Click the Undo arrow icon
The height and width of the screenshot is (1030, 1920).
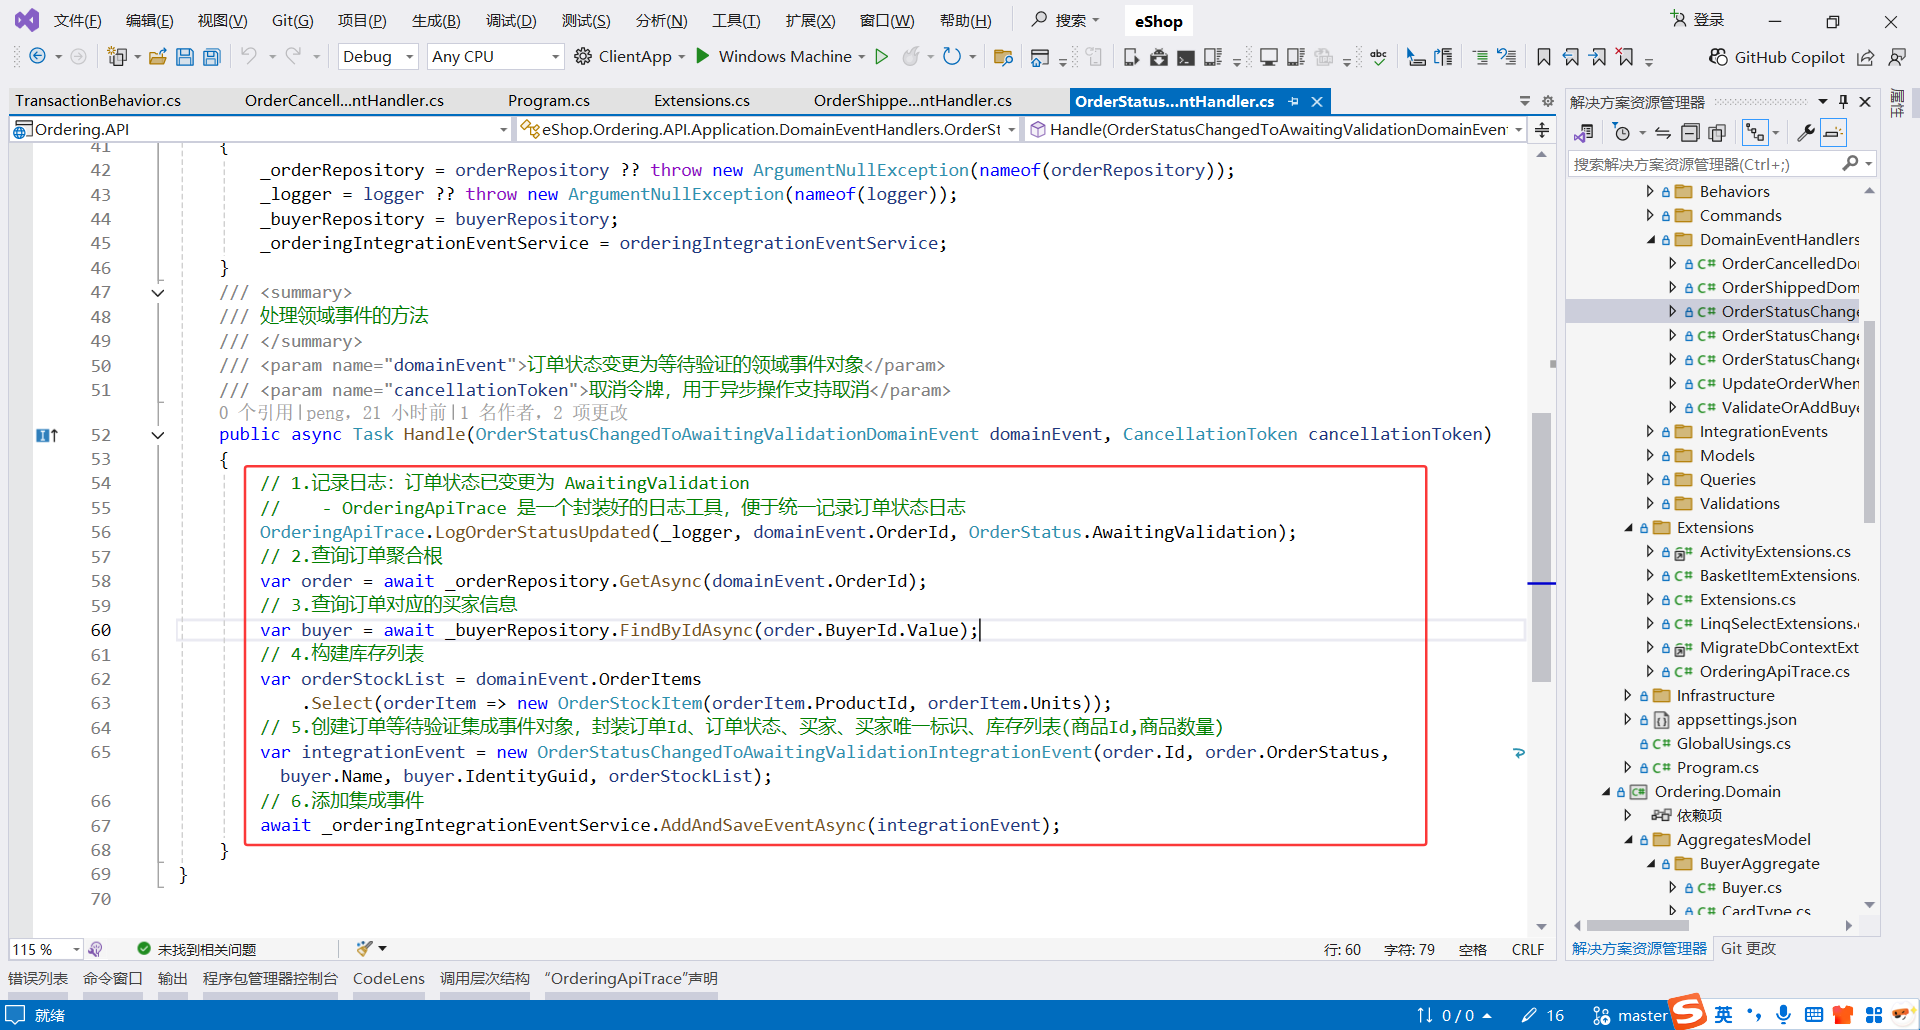(x=249, y=57)
